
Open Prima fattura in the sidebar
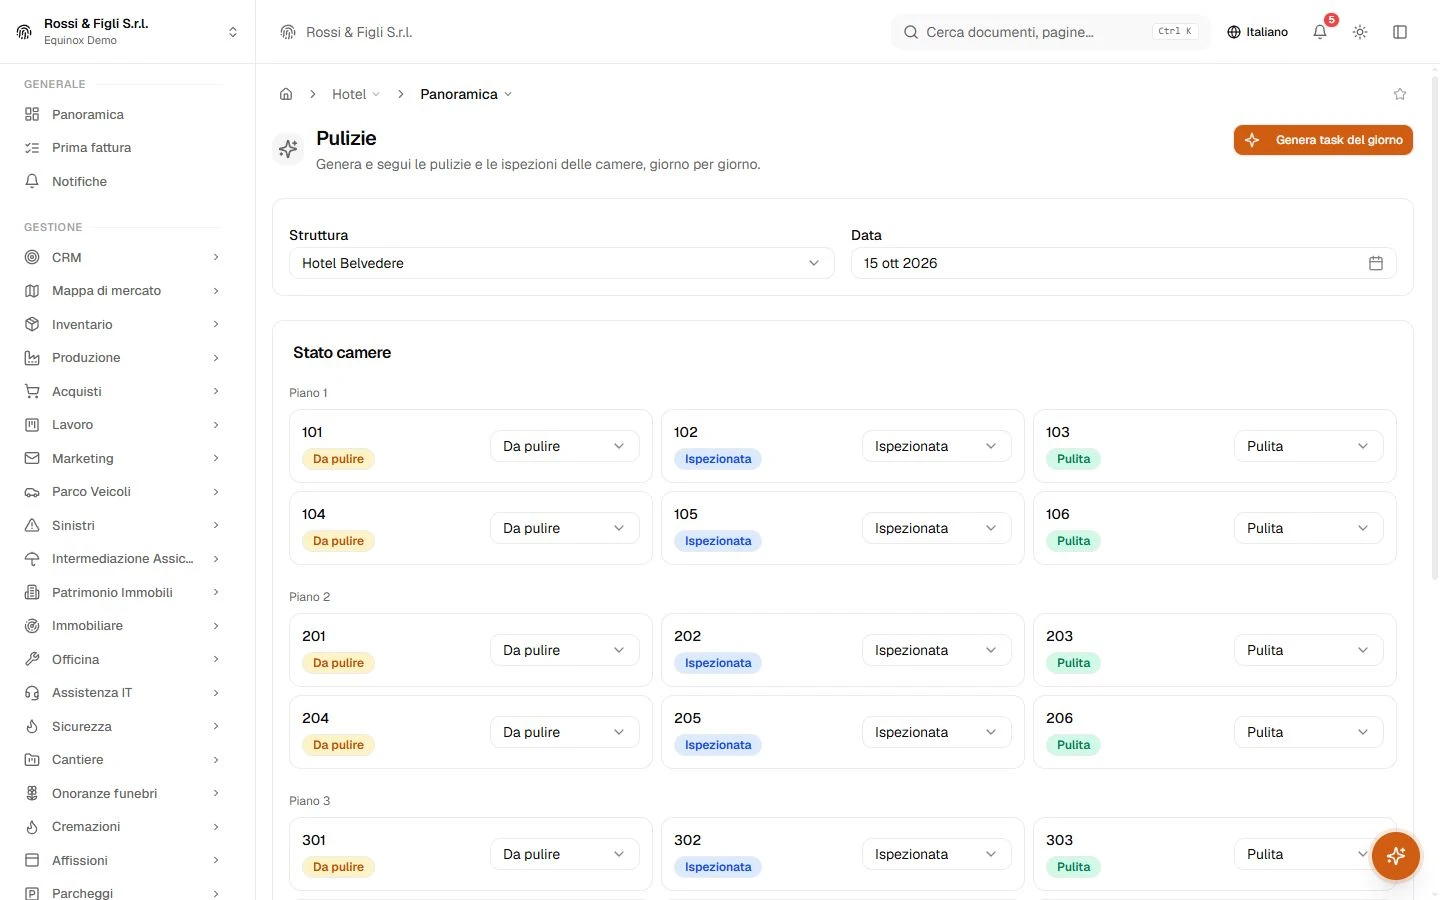click(122, 148)
